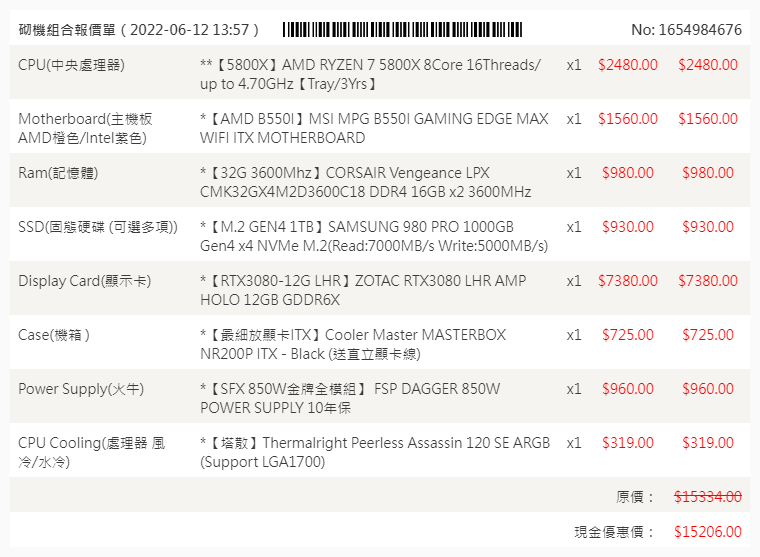Click the 原價 label
The image size is (760, 557).
[635, 497]
